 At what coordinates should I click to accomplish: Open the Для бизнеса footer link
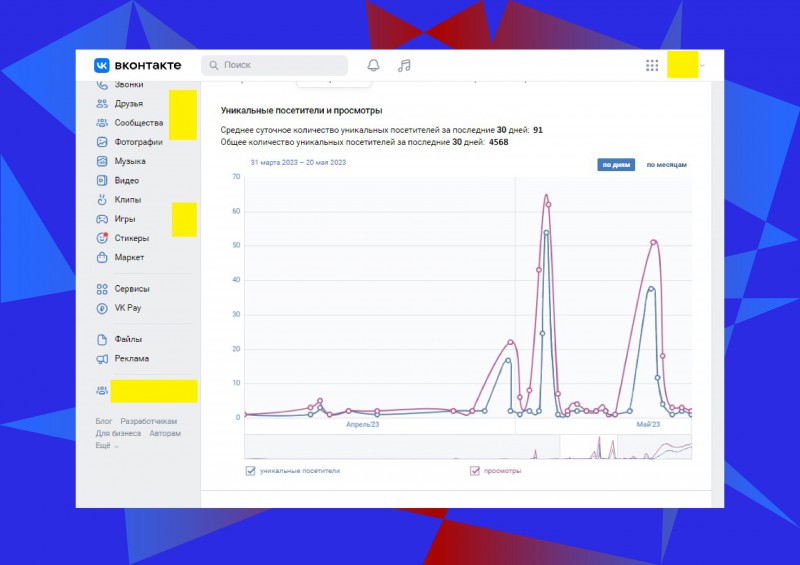(118, 433)
